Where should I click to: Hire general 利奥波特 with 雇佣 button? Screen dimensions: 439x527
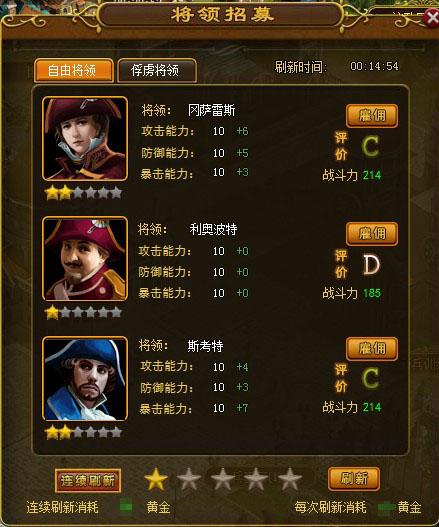pyautogui.click(x=372, y=234)
